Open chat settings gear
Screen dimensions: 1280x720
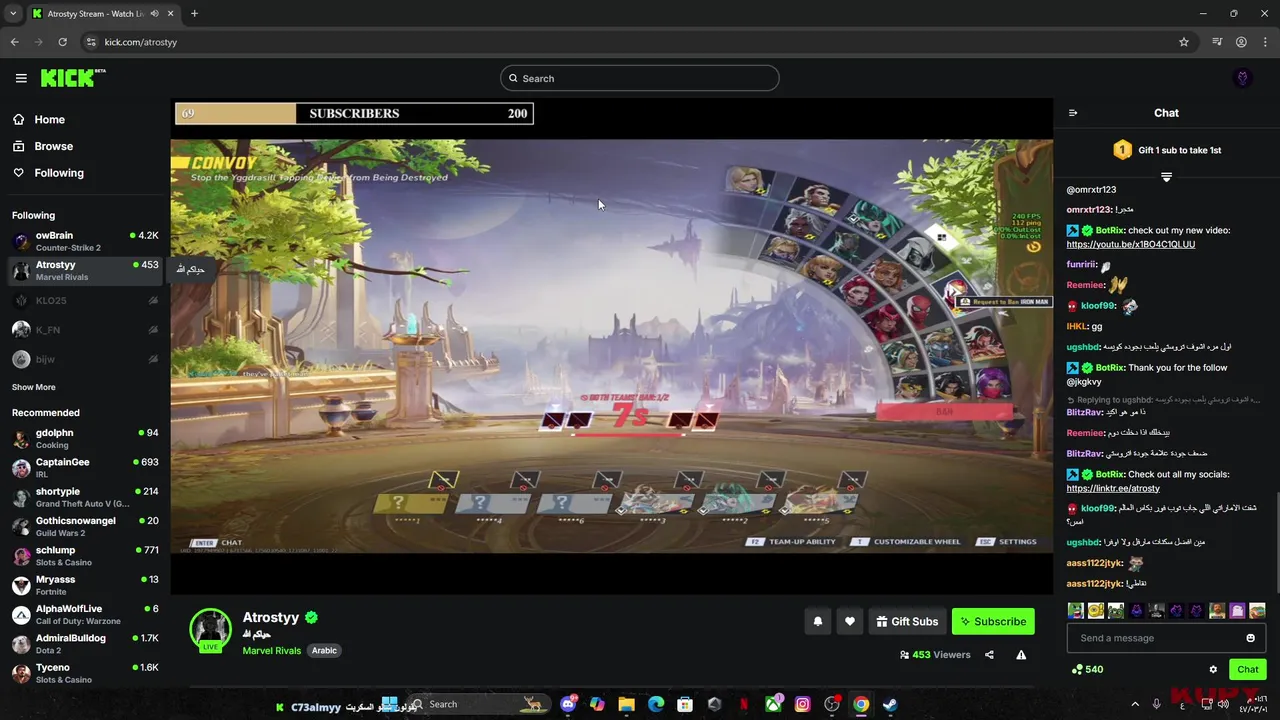1213,669
